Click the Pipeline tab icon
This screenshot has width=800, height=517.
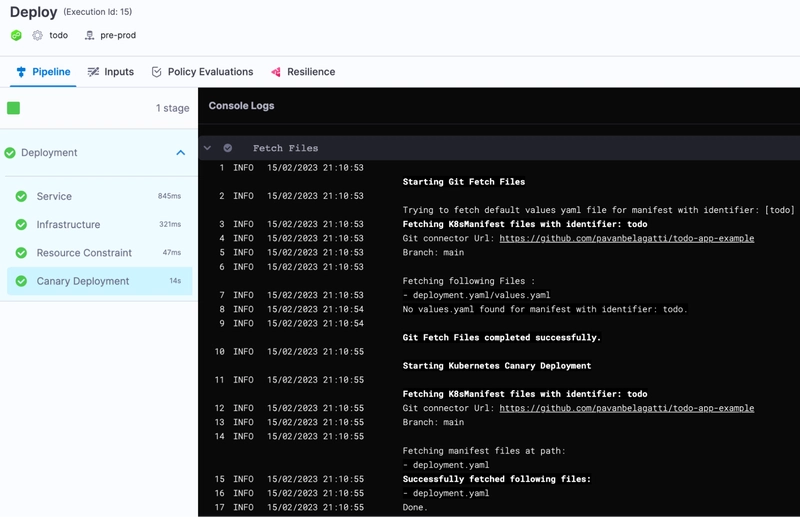point(21,72)
